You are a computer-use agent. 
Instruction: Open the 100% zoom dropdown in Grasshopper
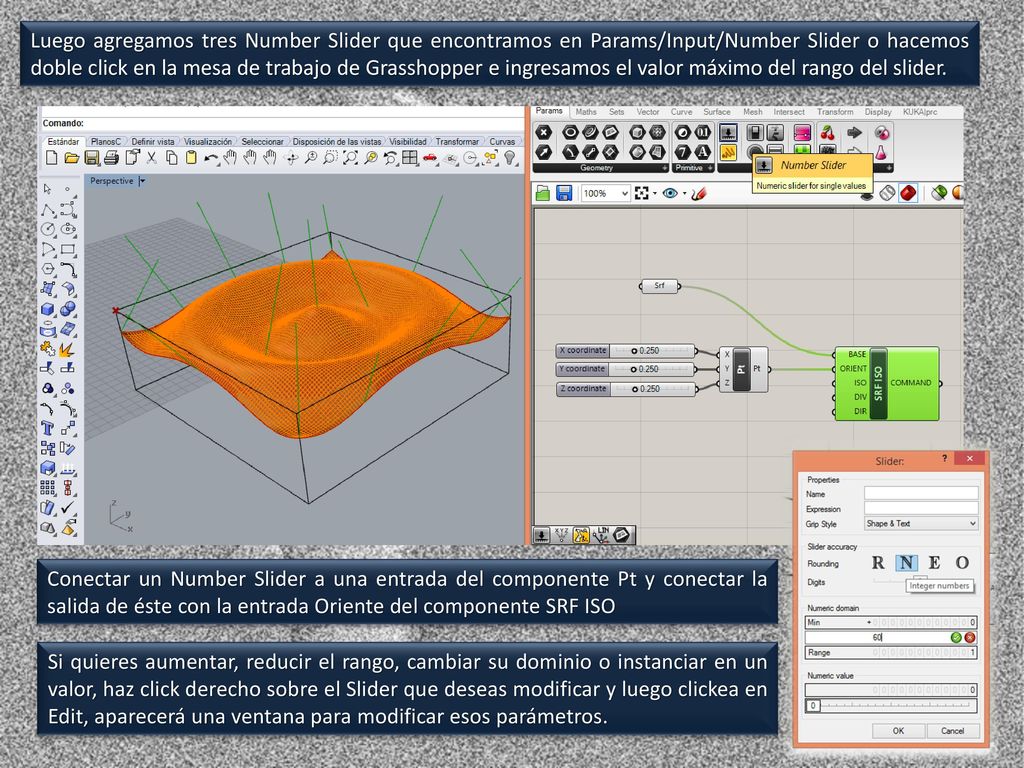click(605, 193)
